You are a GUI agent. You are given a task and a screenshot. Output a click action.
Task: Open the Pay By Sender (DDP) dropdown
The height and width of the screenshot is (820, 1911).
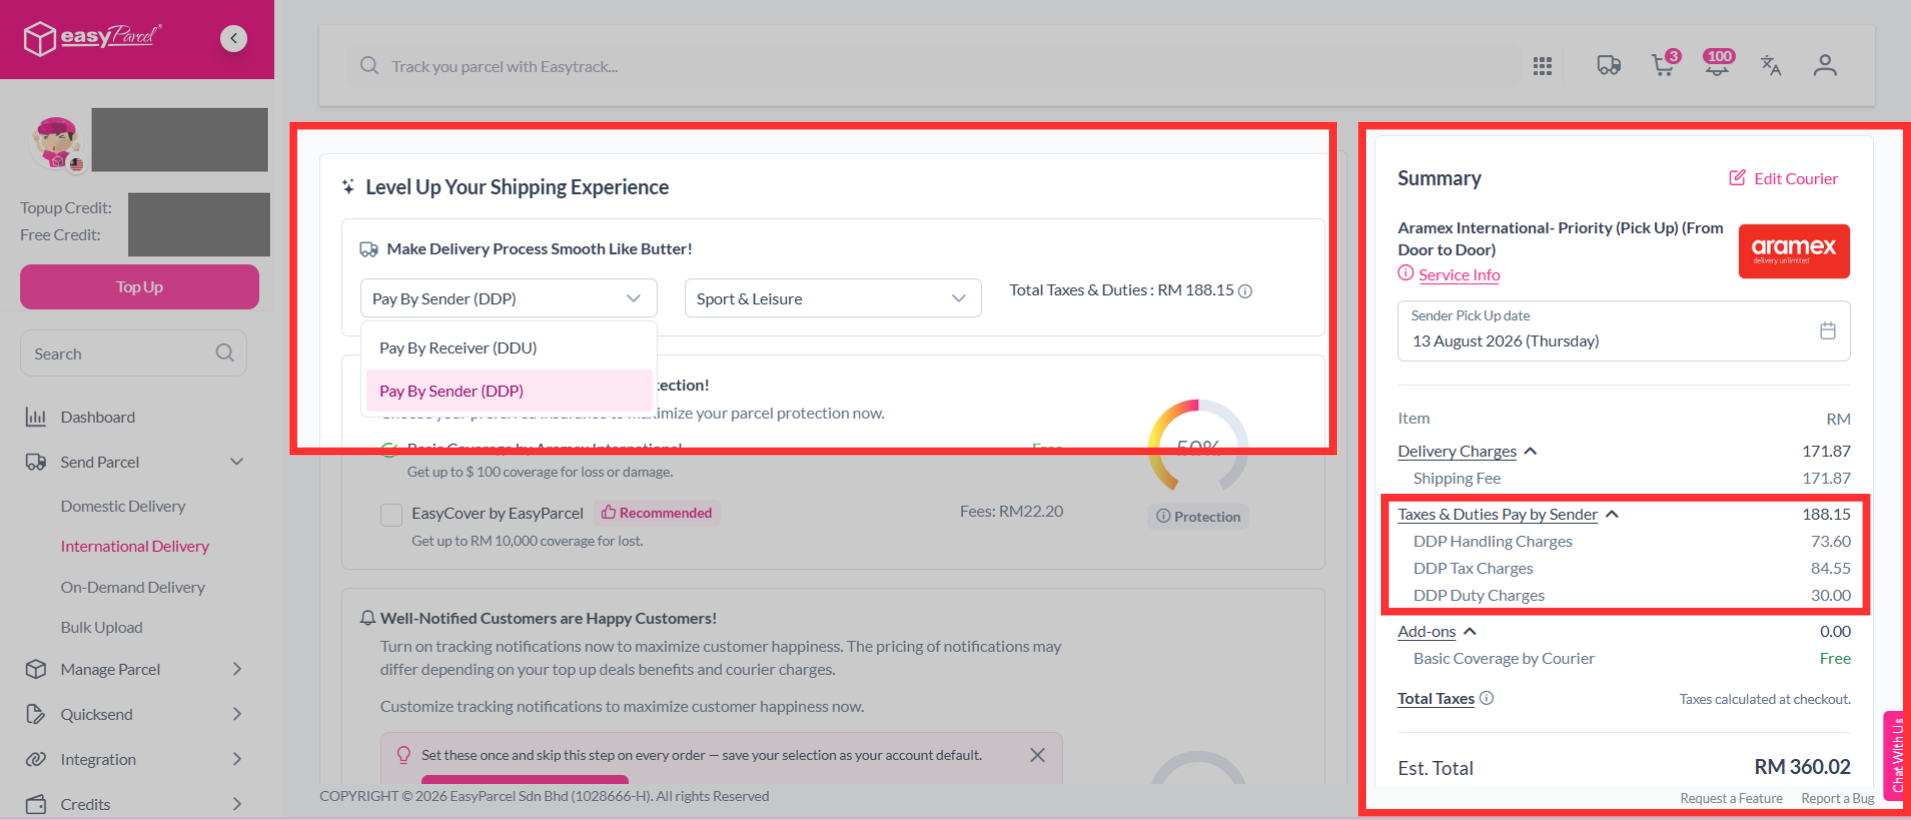(508, 298)
